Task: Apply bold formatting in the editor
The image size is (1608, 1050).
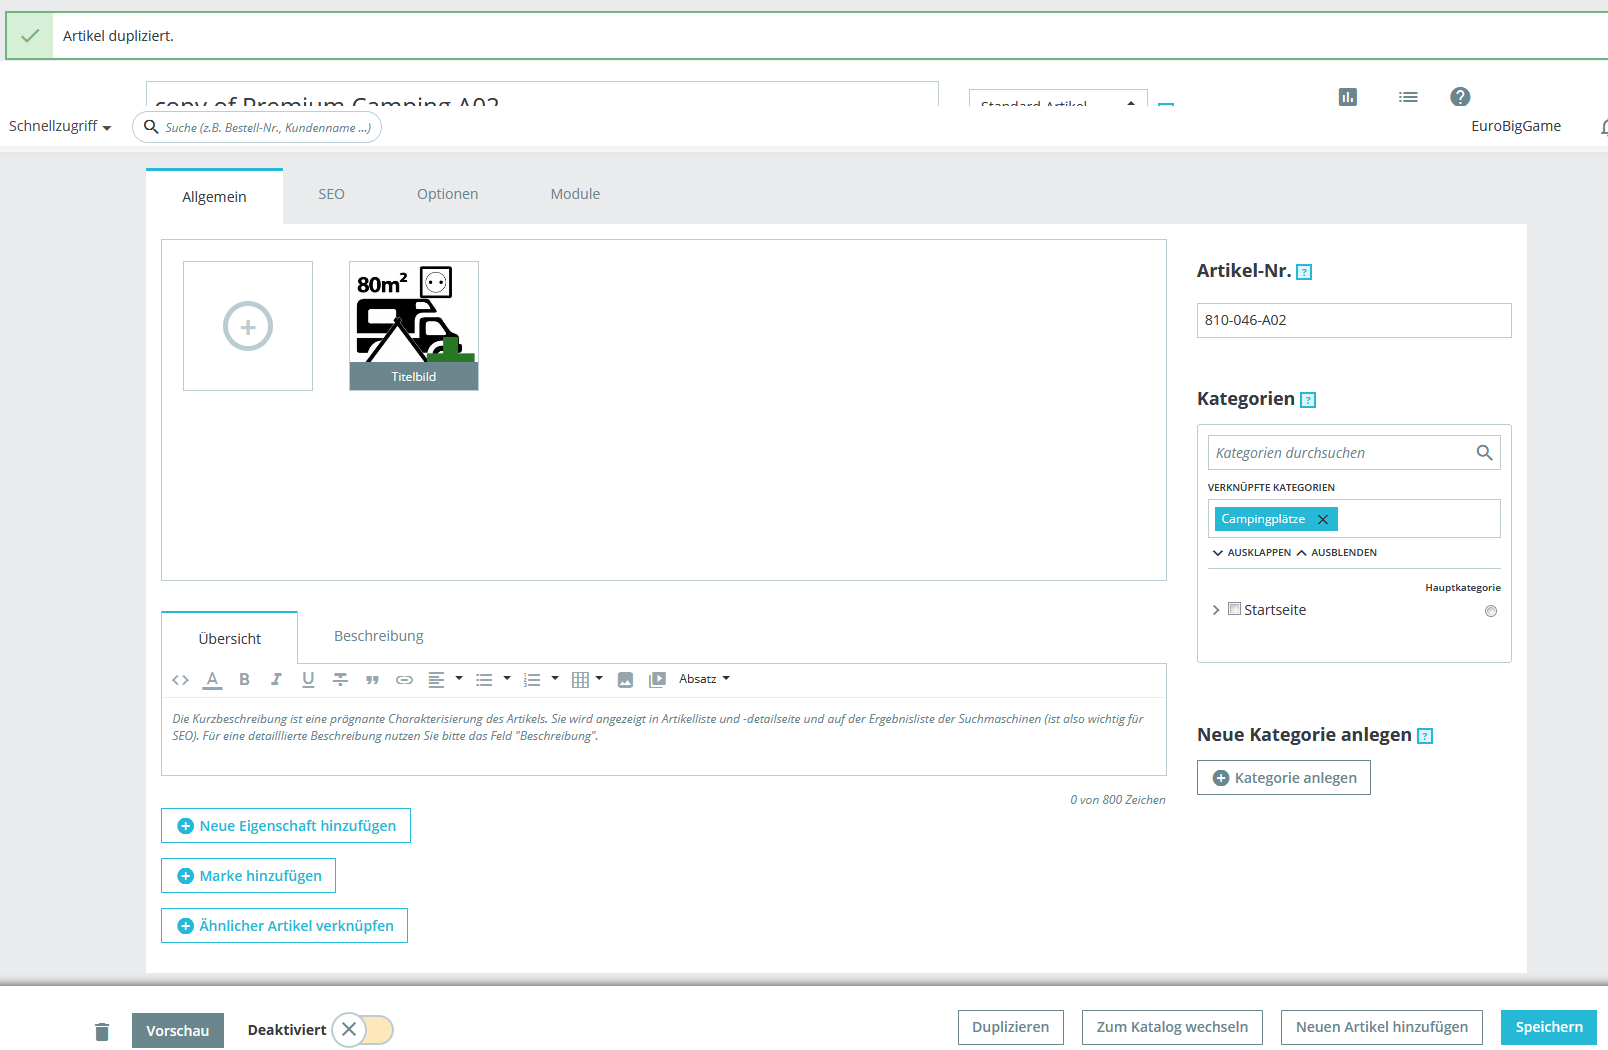Action: [244, 680]
